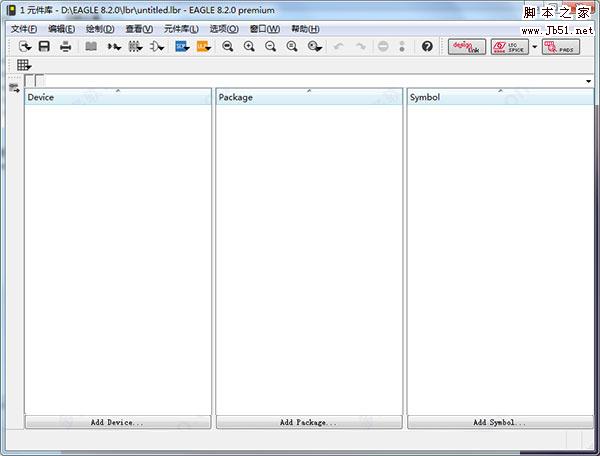Viewport: 600px width, 456px height.
Task: Click the orange BRD board icon
Action: tap(203, 47)
